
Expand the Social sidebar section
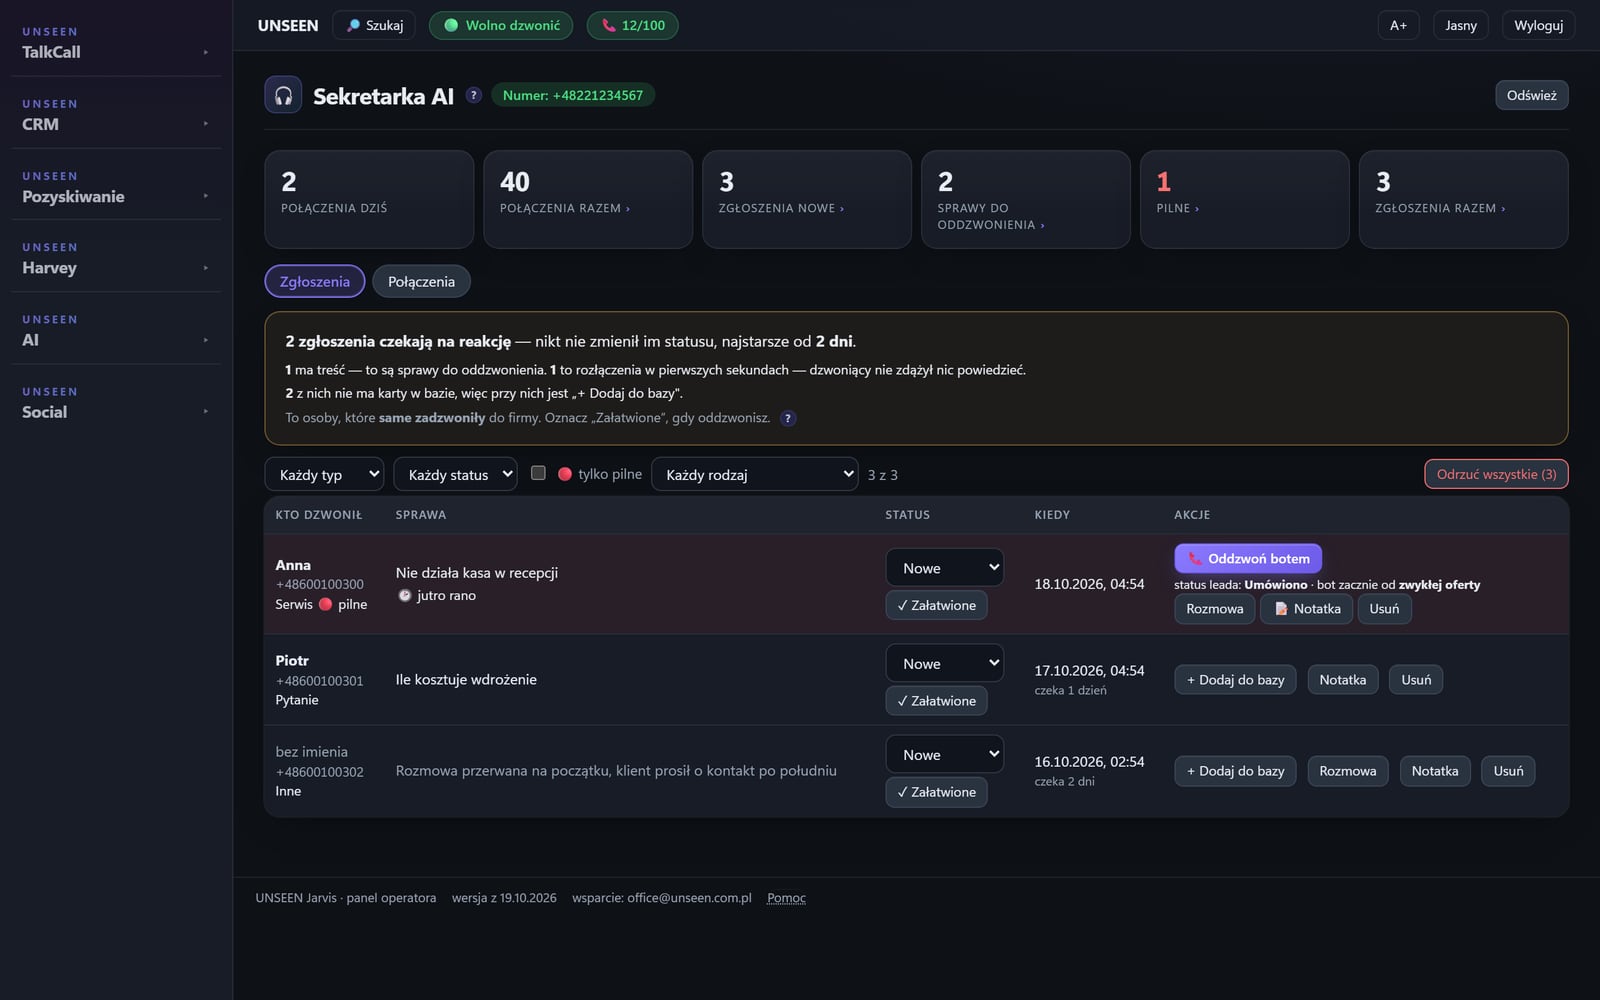pos(116,402)
